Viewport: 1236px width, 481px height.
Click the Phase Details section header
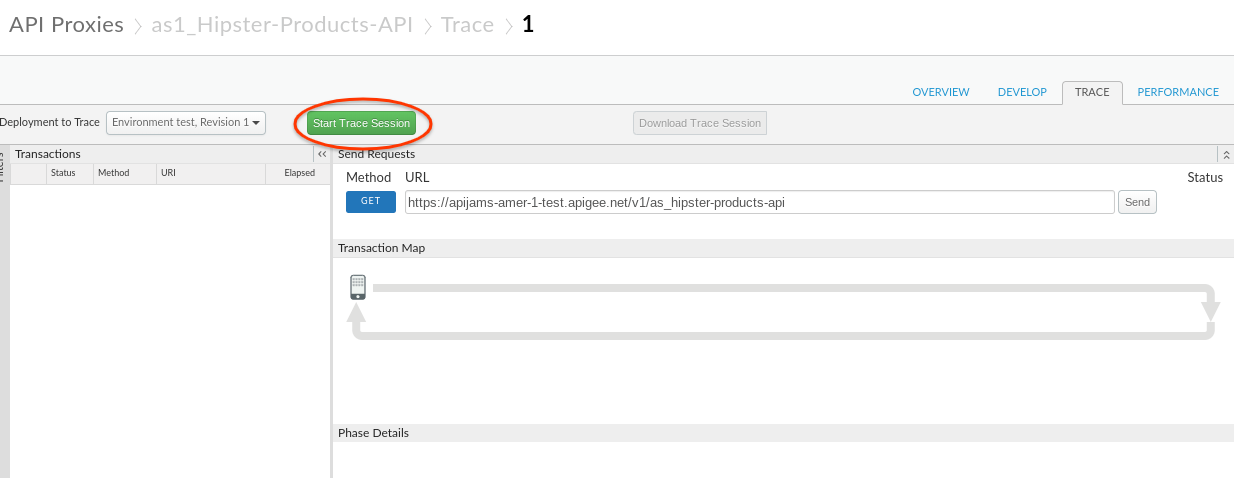coord(782,433)
